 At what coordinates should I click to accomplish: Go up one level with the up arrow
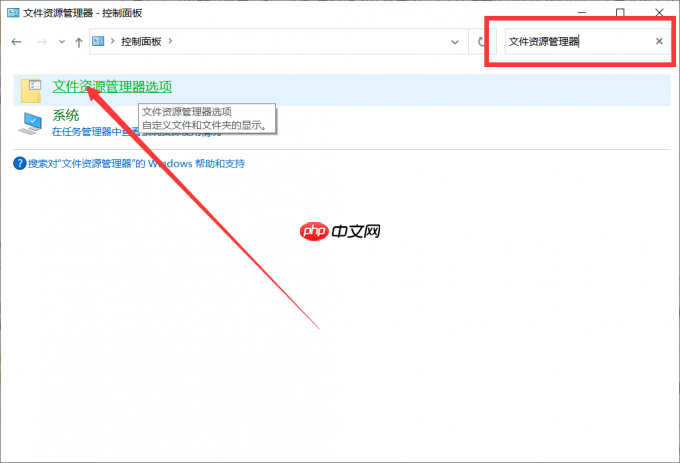click(x=78, y=42)
